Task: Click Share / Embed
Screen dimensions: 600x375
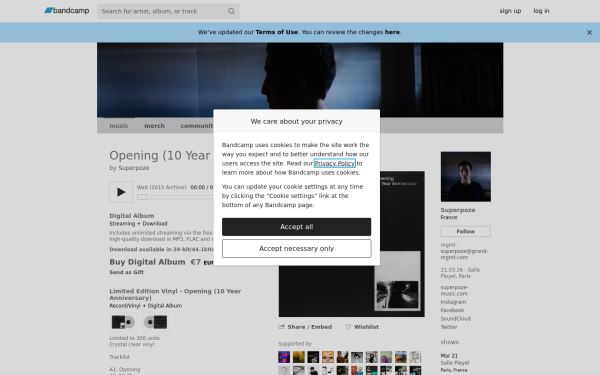Action: click(x=305, y=327)
